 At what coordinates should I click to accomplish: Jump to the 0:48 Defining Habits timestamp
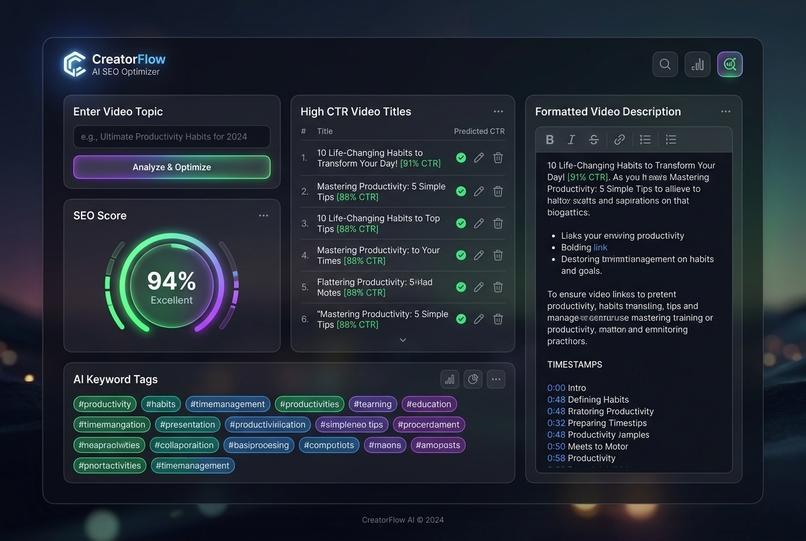588,400
